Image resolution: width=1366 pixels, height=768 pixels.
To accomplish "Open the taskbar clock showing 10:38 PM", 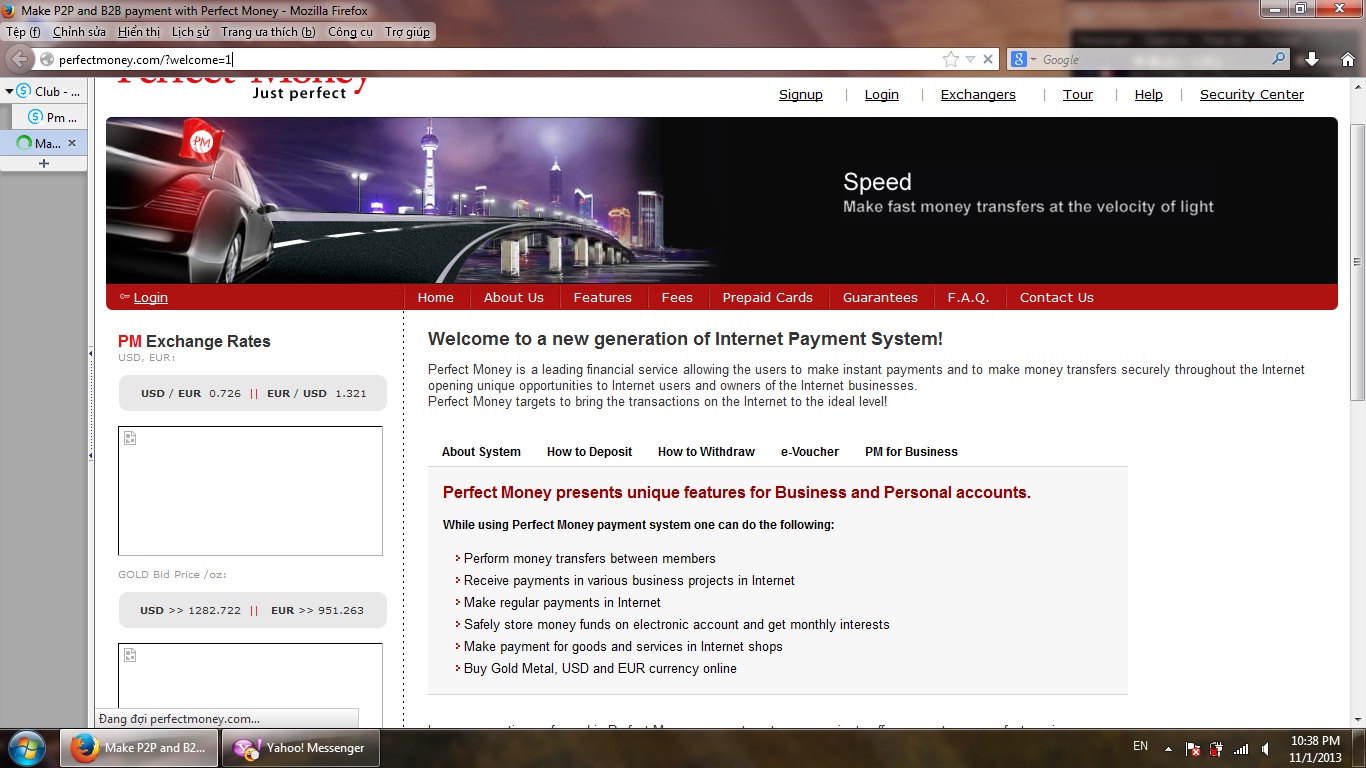I will [x=1316, y=748].
